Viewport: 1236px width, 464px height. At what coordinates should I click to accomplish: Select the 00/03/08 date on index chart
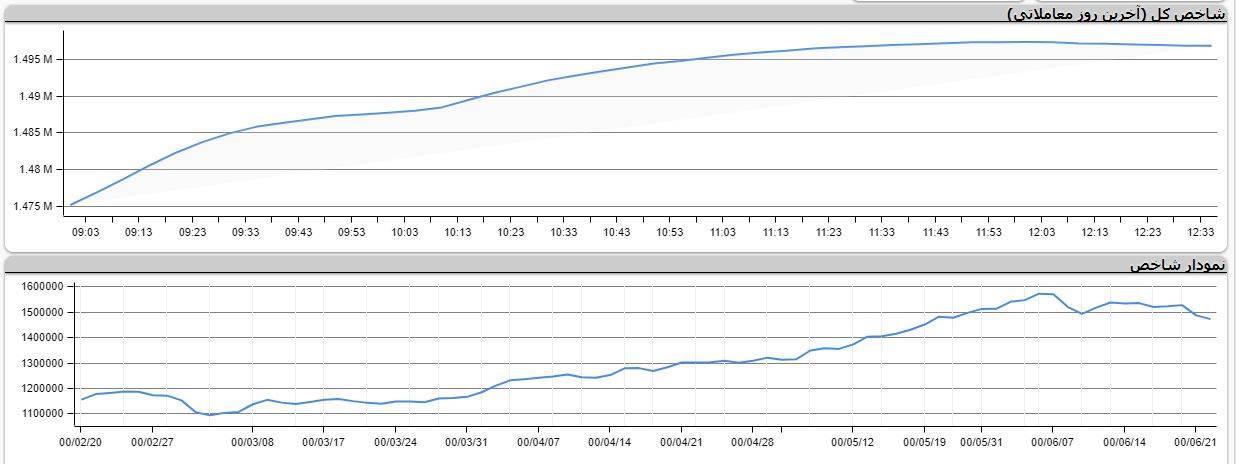point(251,439)
